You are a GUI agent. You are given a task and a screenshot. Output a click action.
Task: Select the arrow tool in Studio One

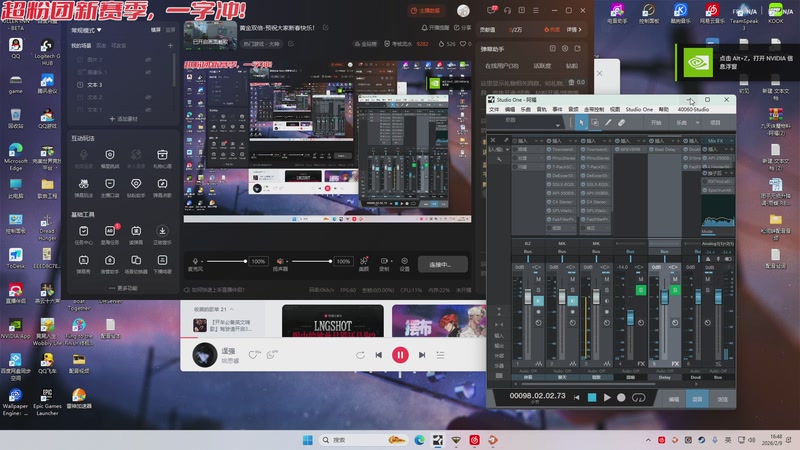pyautogui.click(x=581, y=122)
